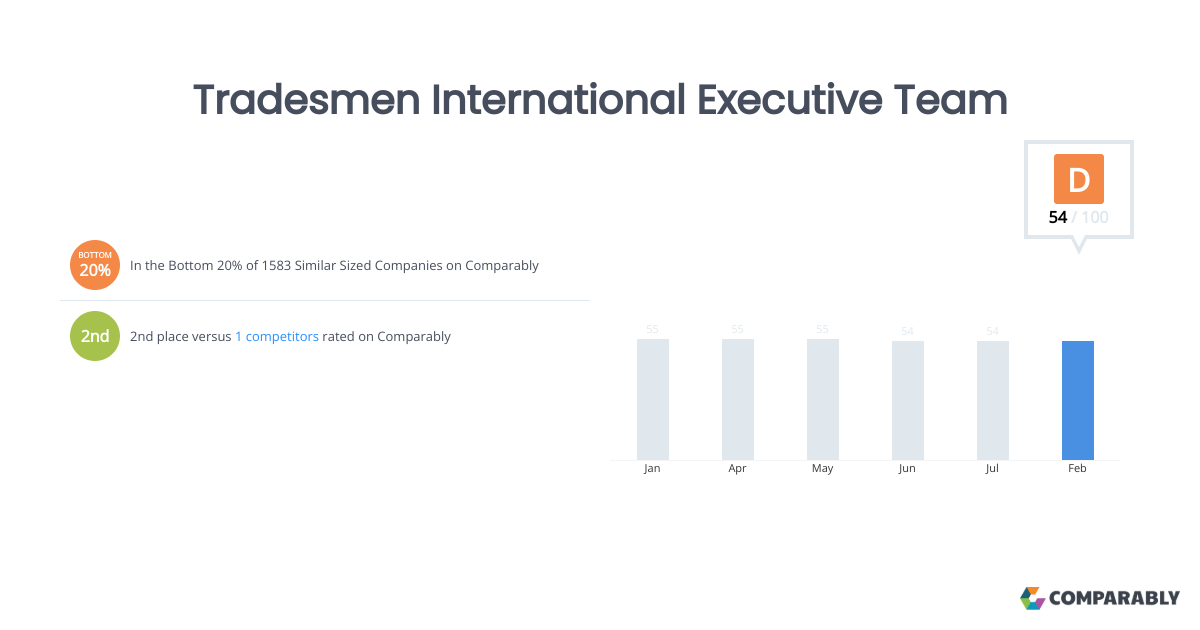Click the 54 / 100 score text
1200x630 pixels.
pyautogui.click(x=1079, y=217)
